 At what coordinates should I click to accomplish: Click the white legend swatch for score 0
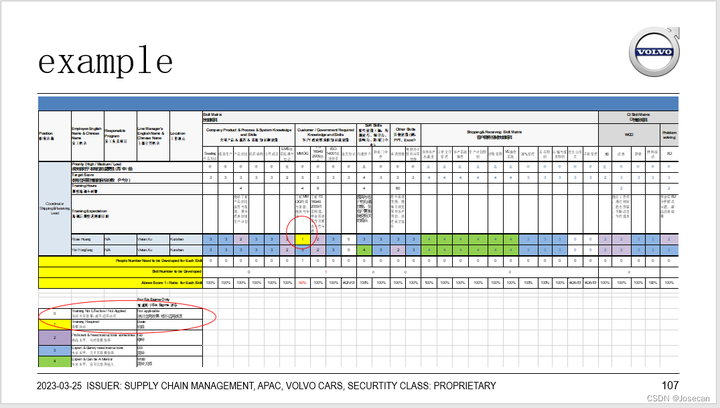(55, 314)
